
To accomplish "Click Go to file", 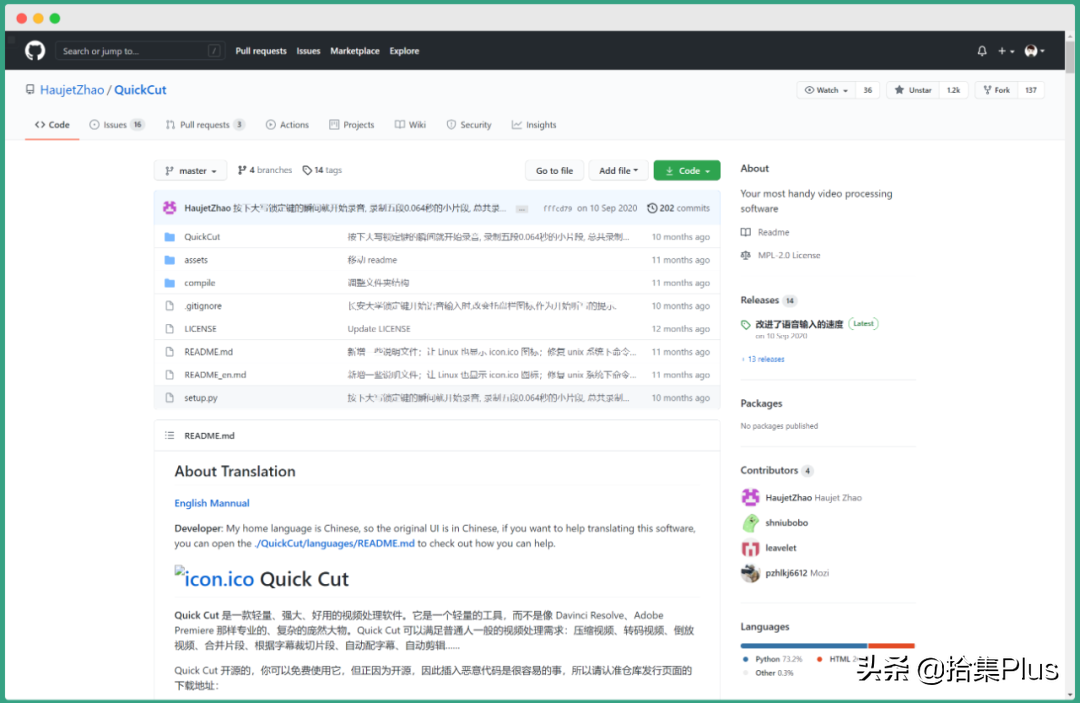I will 554,171.
